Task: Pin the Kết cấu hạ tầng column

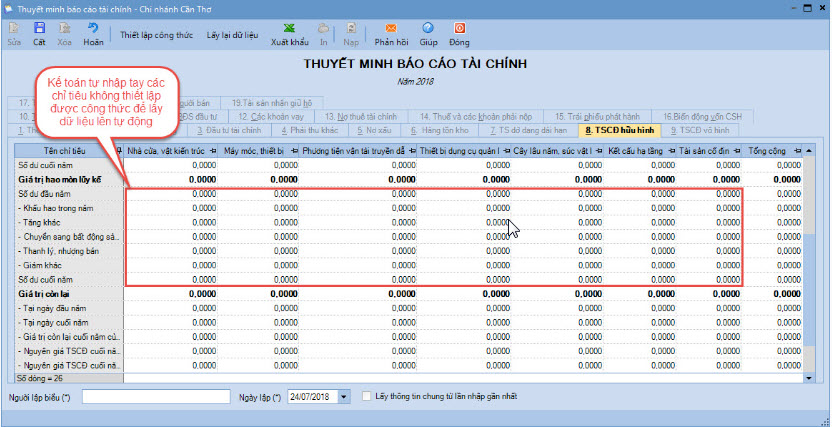Action: click(671, 151)
